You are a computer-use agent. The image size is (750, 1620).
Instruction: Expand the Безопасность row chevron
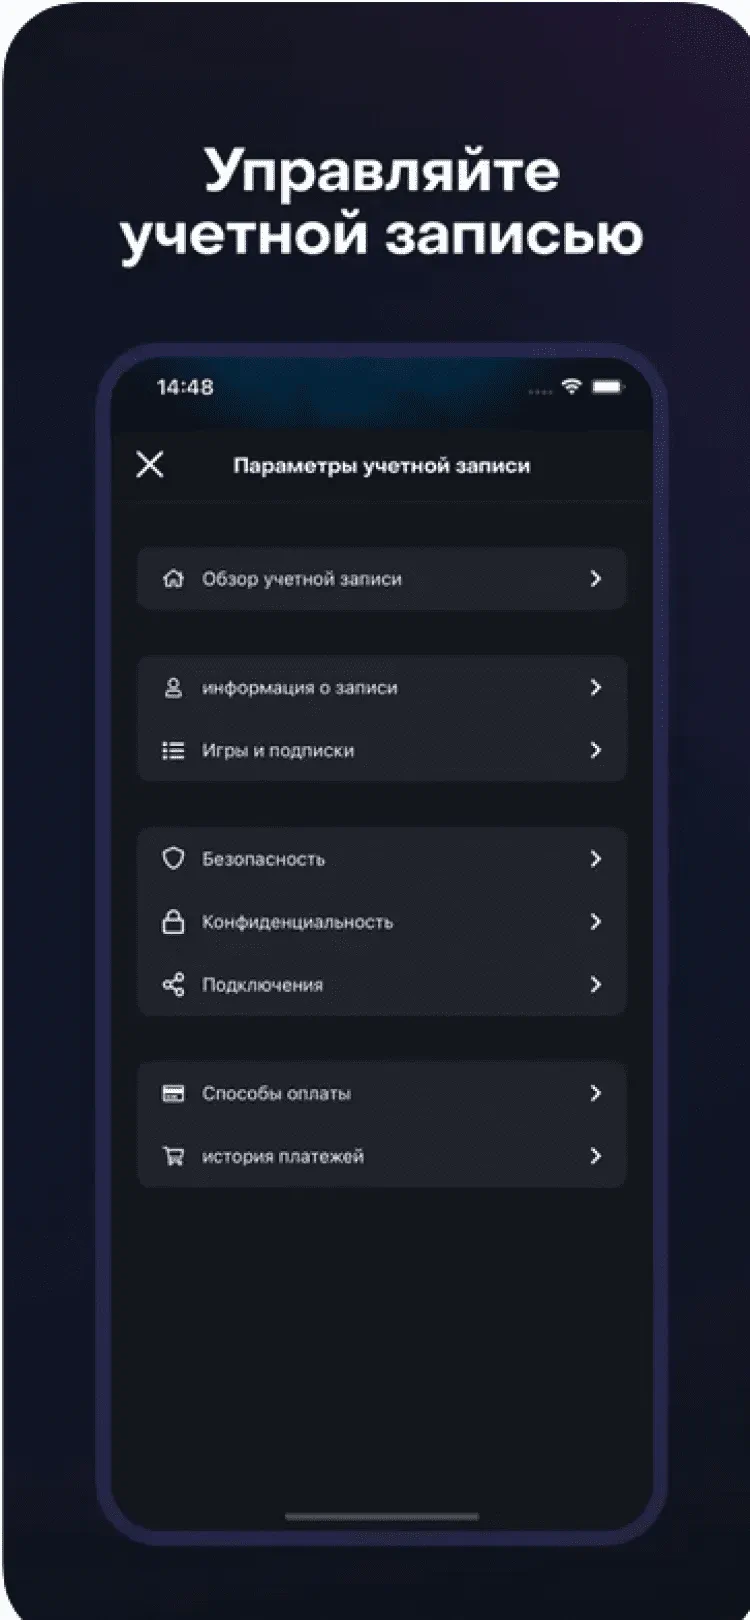tap(596, 859)
